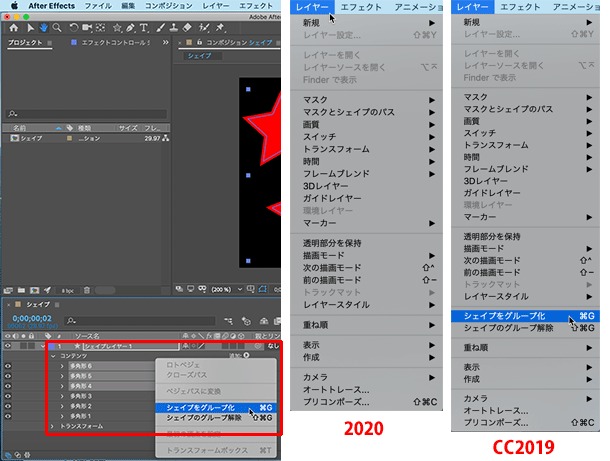The image size is (610, 461).
Task: Toggle visibility of 多角形 1
Action: click(x=7, y=416)
